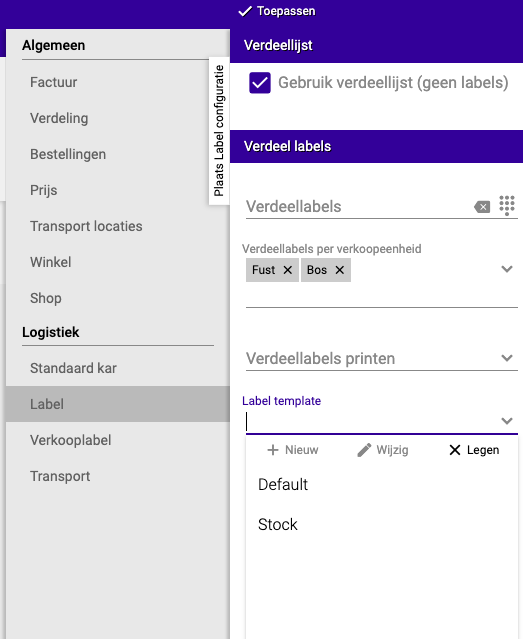
Task: Click the X Legen icon to clear selection
Action: 455,450
